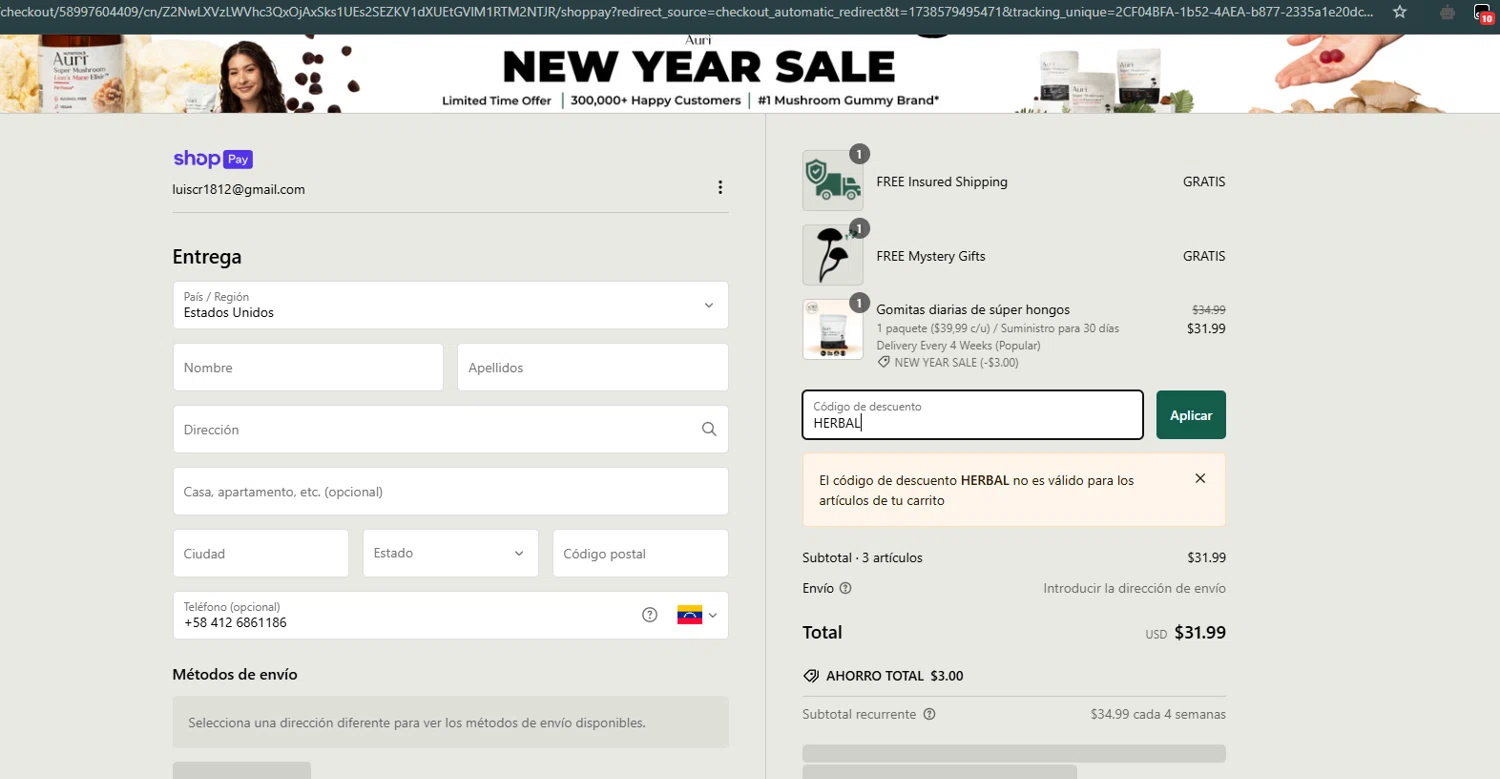Image resolution: width=1500 pixels, height=779 pixels.
Task: Click into the Dirección address field
Action: click(450, 429)
